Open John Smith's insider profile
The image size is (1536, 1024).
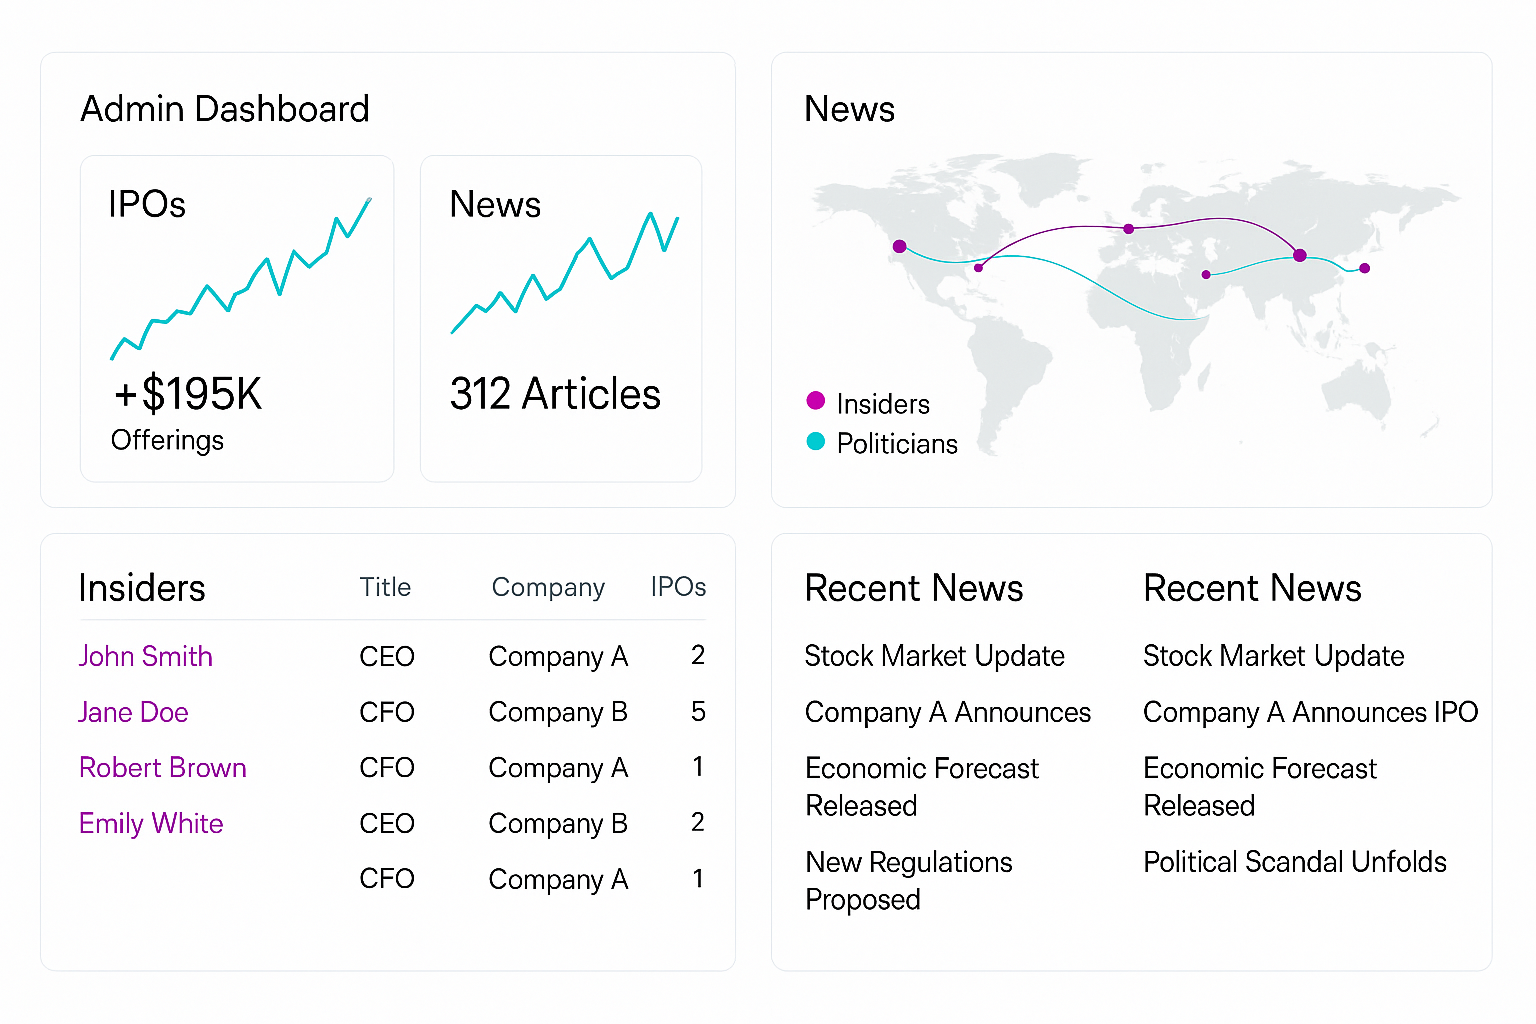(x=146, y=656)
